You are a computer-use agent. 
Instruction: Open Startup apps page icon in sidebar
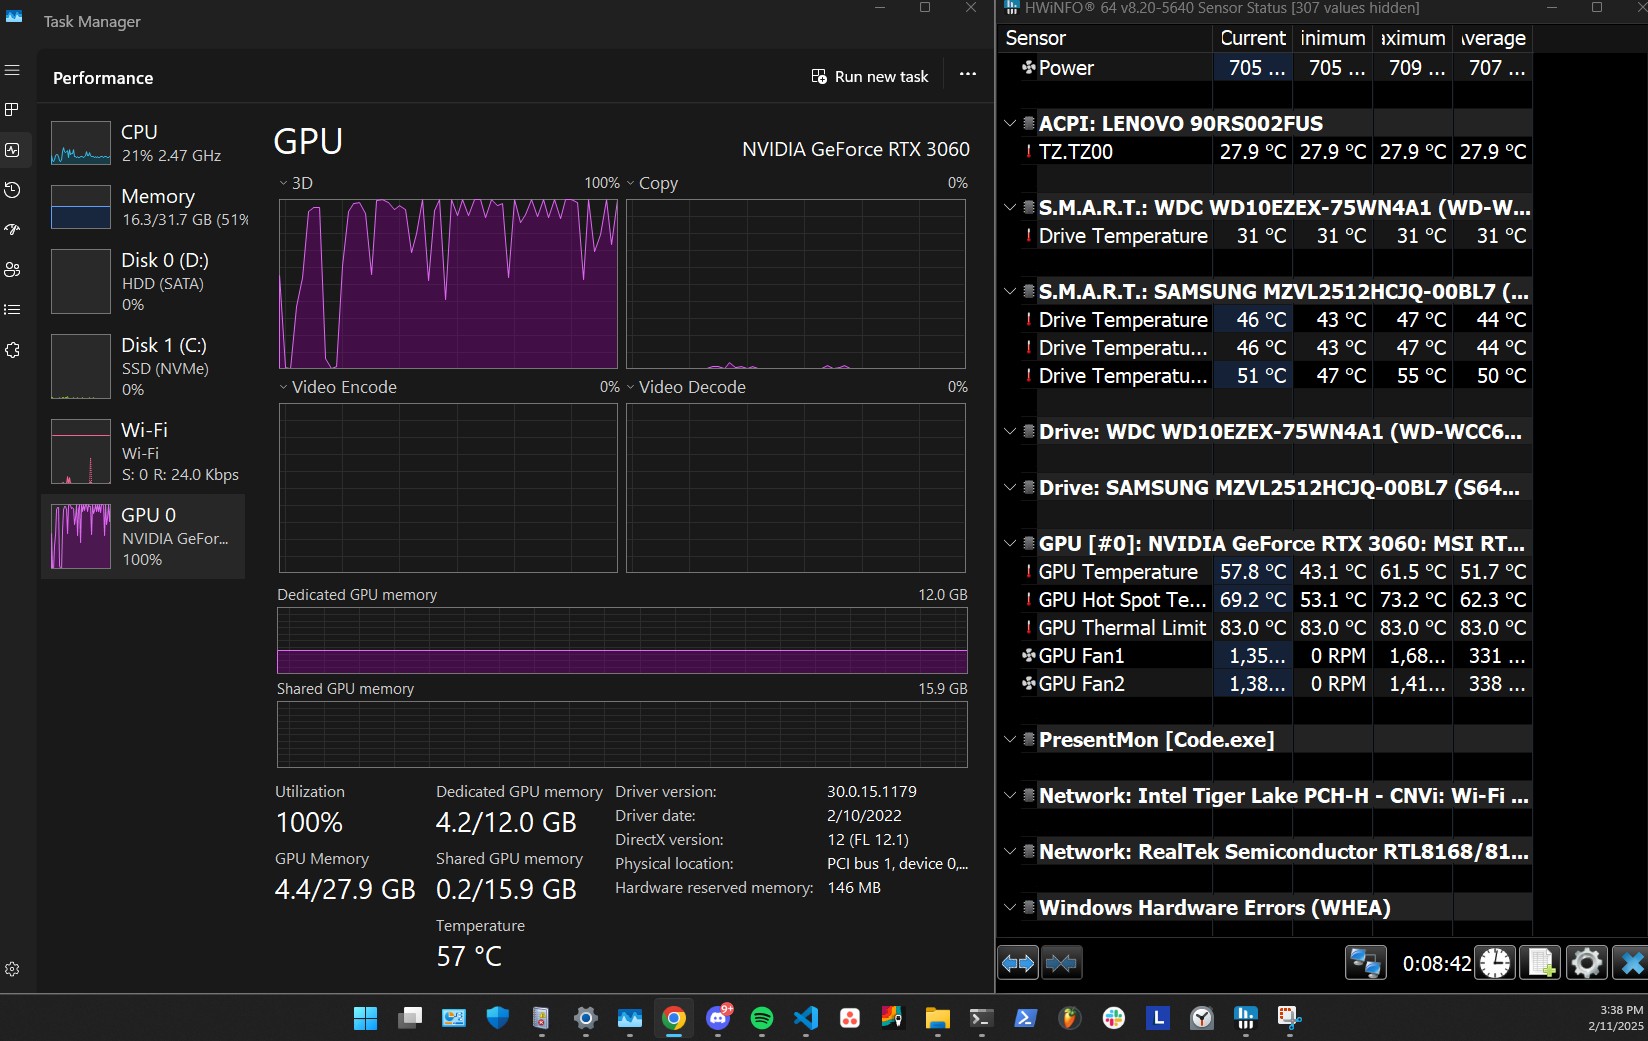12,229
